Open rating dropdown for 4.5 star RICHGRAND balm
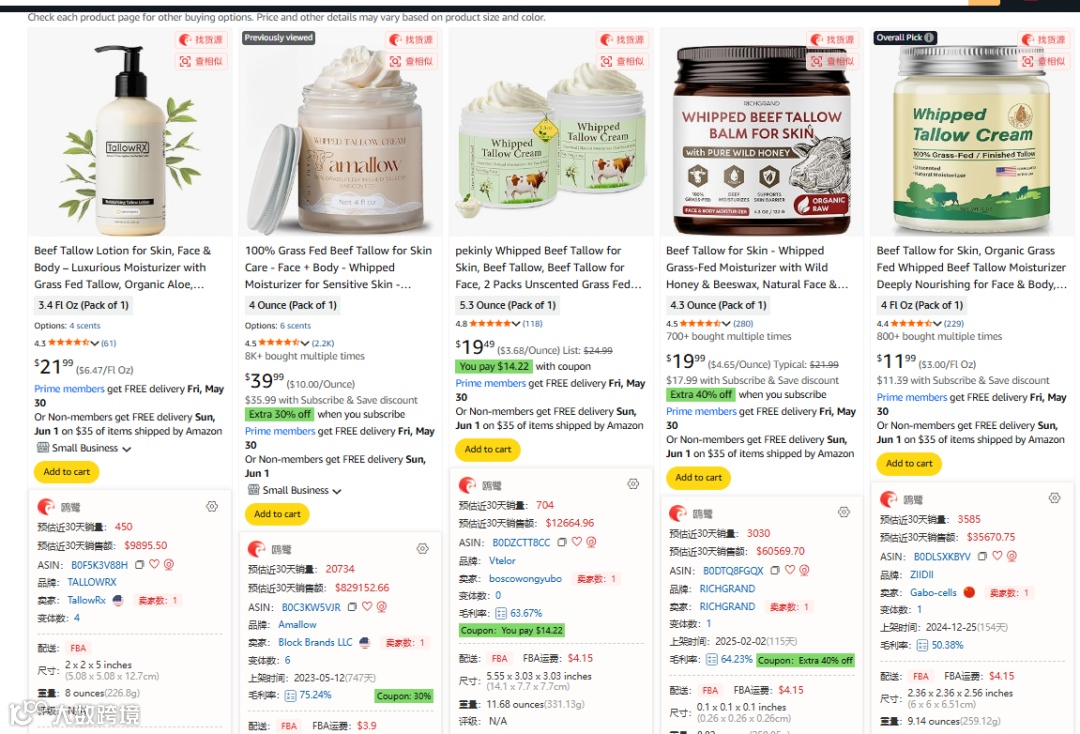The height and width of the screenshot is (734, 1080). (726, 324)
